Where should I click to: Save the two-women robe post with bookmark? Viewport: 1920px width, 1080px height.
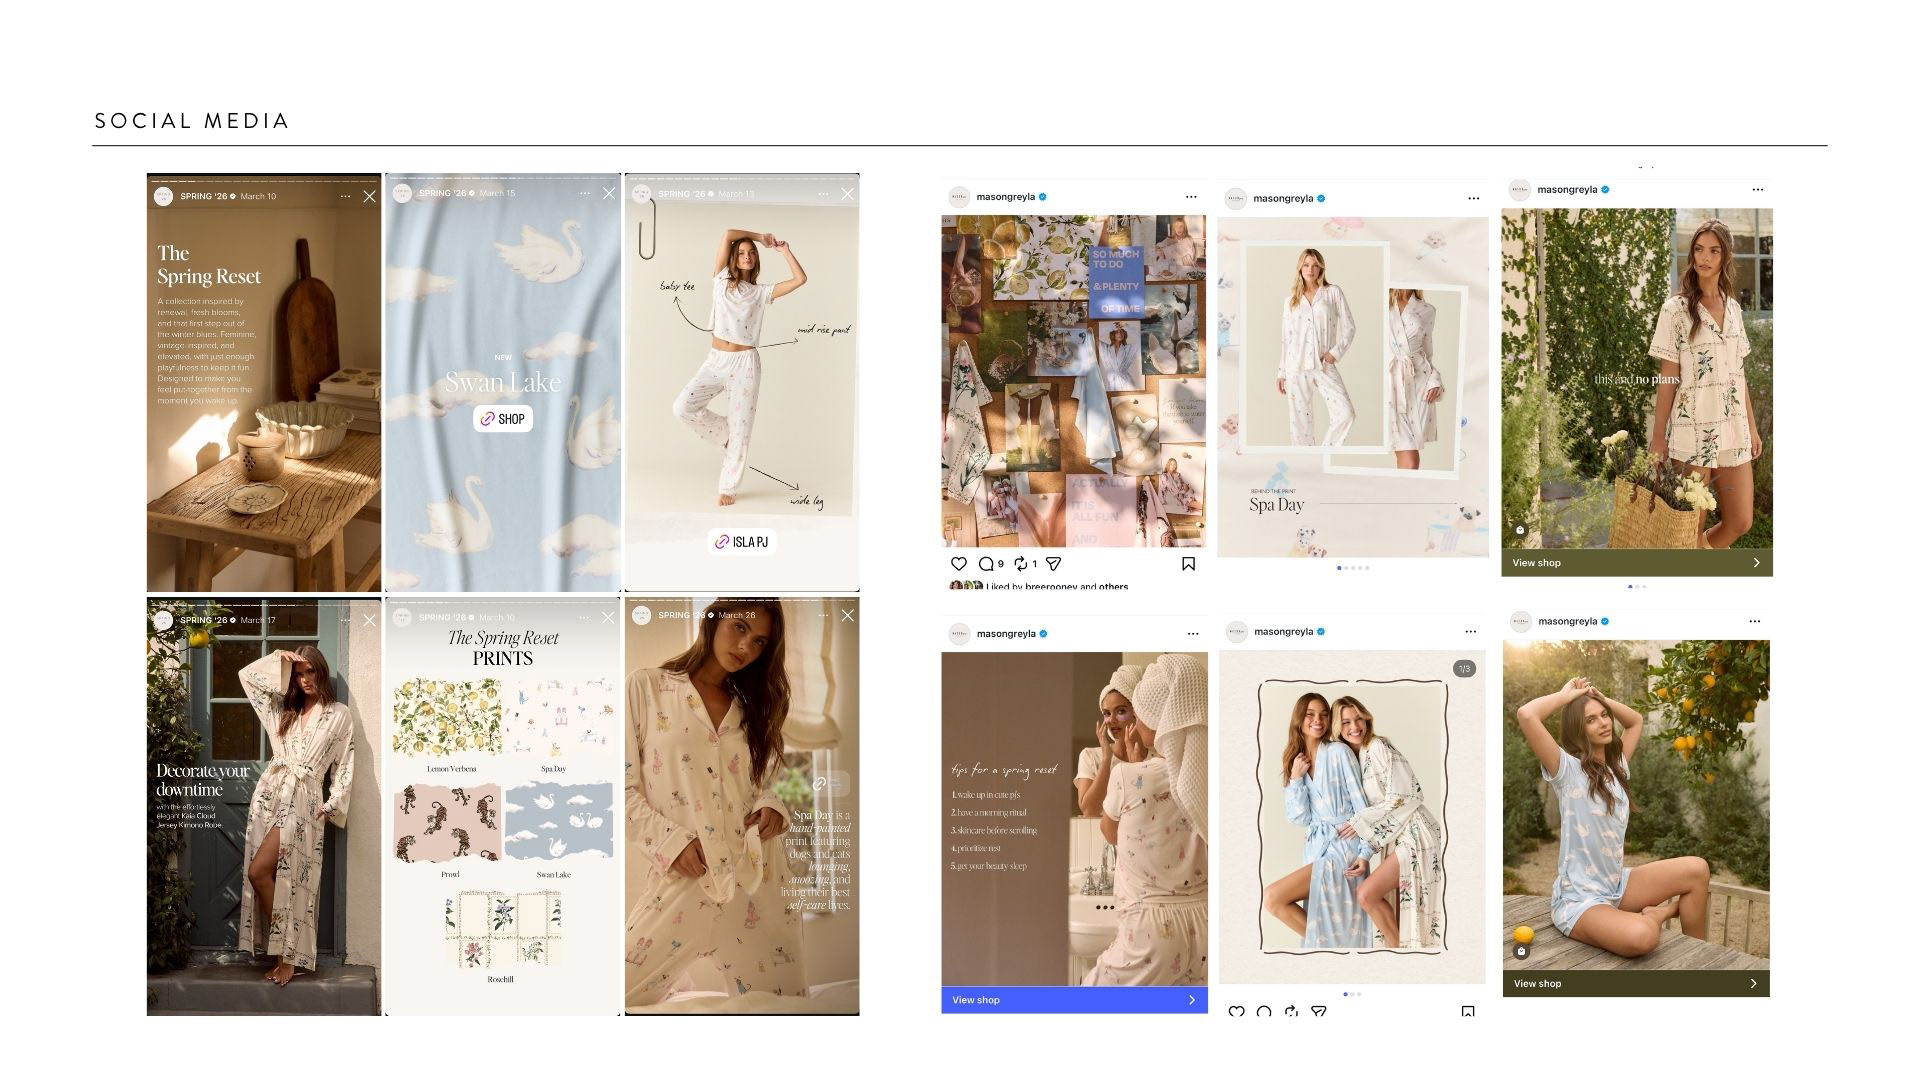[x=1467, y=1012]
